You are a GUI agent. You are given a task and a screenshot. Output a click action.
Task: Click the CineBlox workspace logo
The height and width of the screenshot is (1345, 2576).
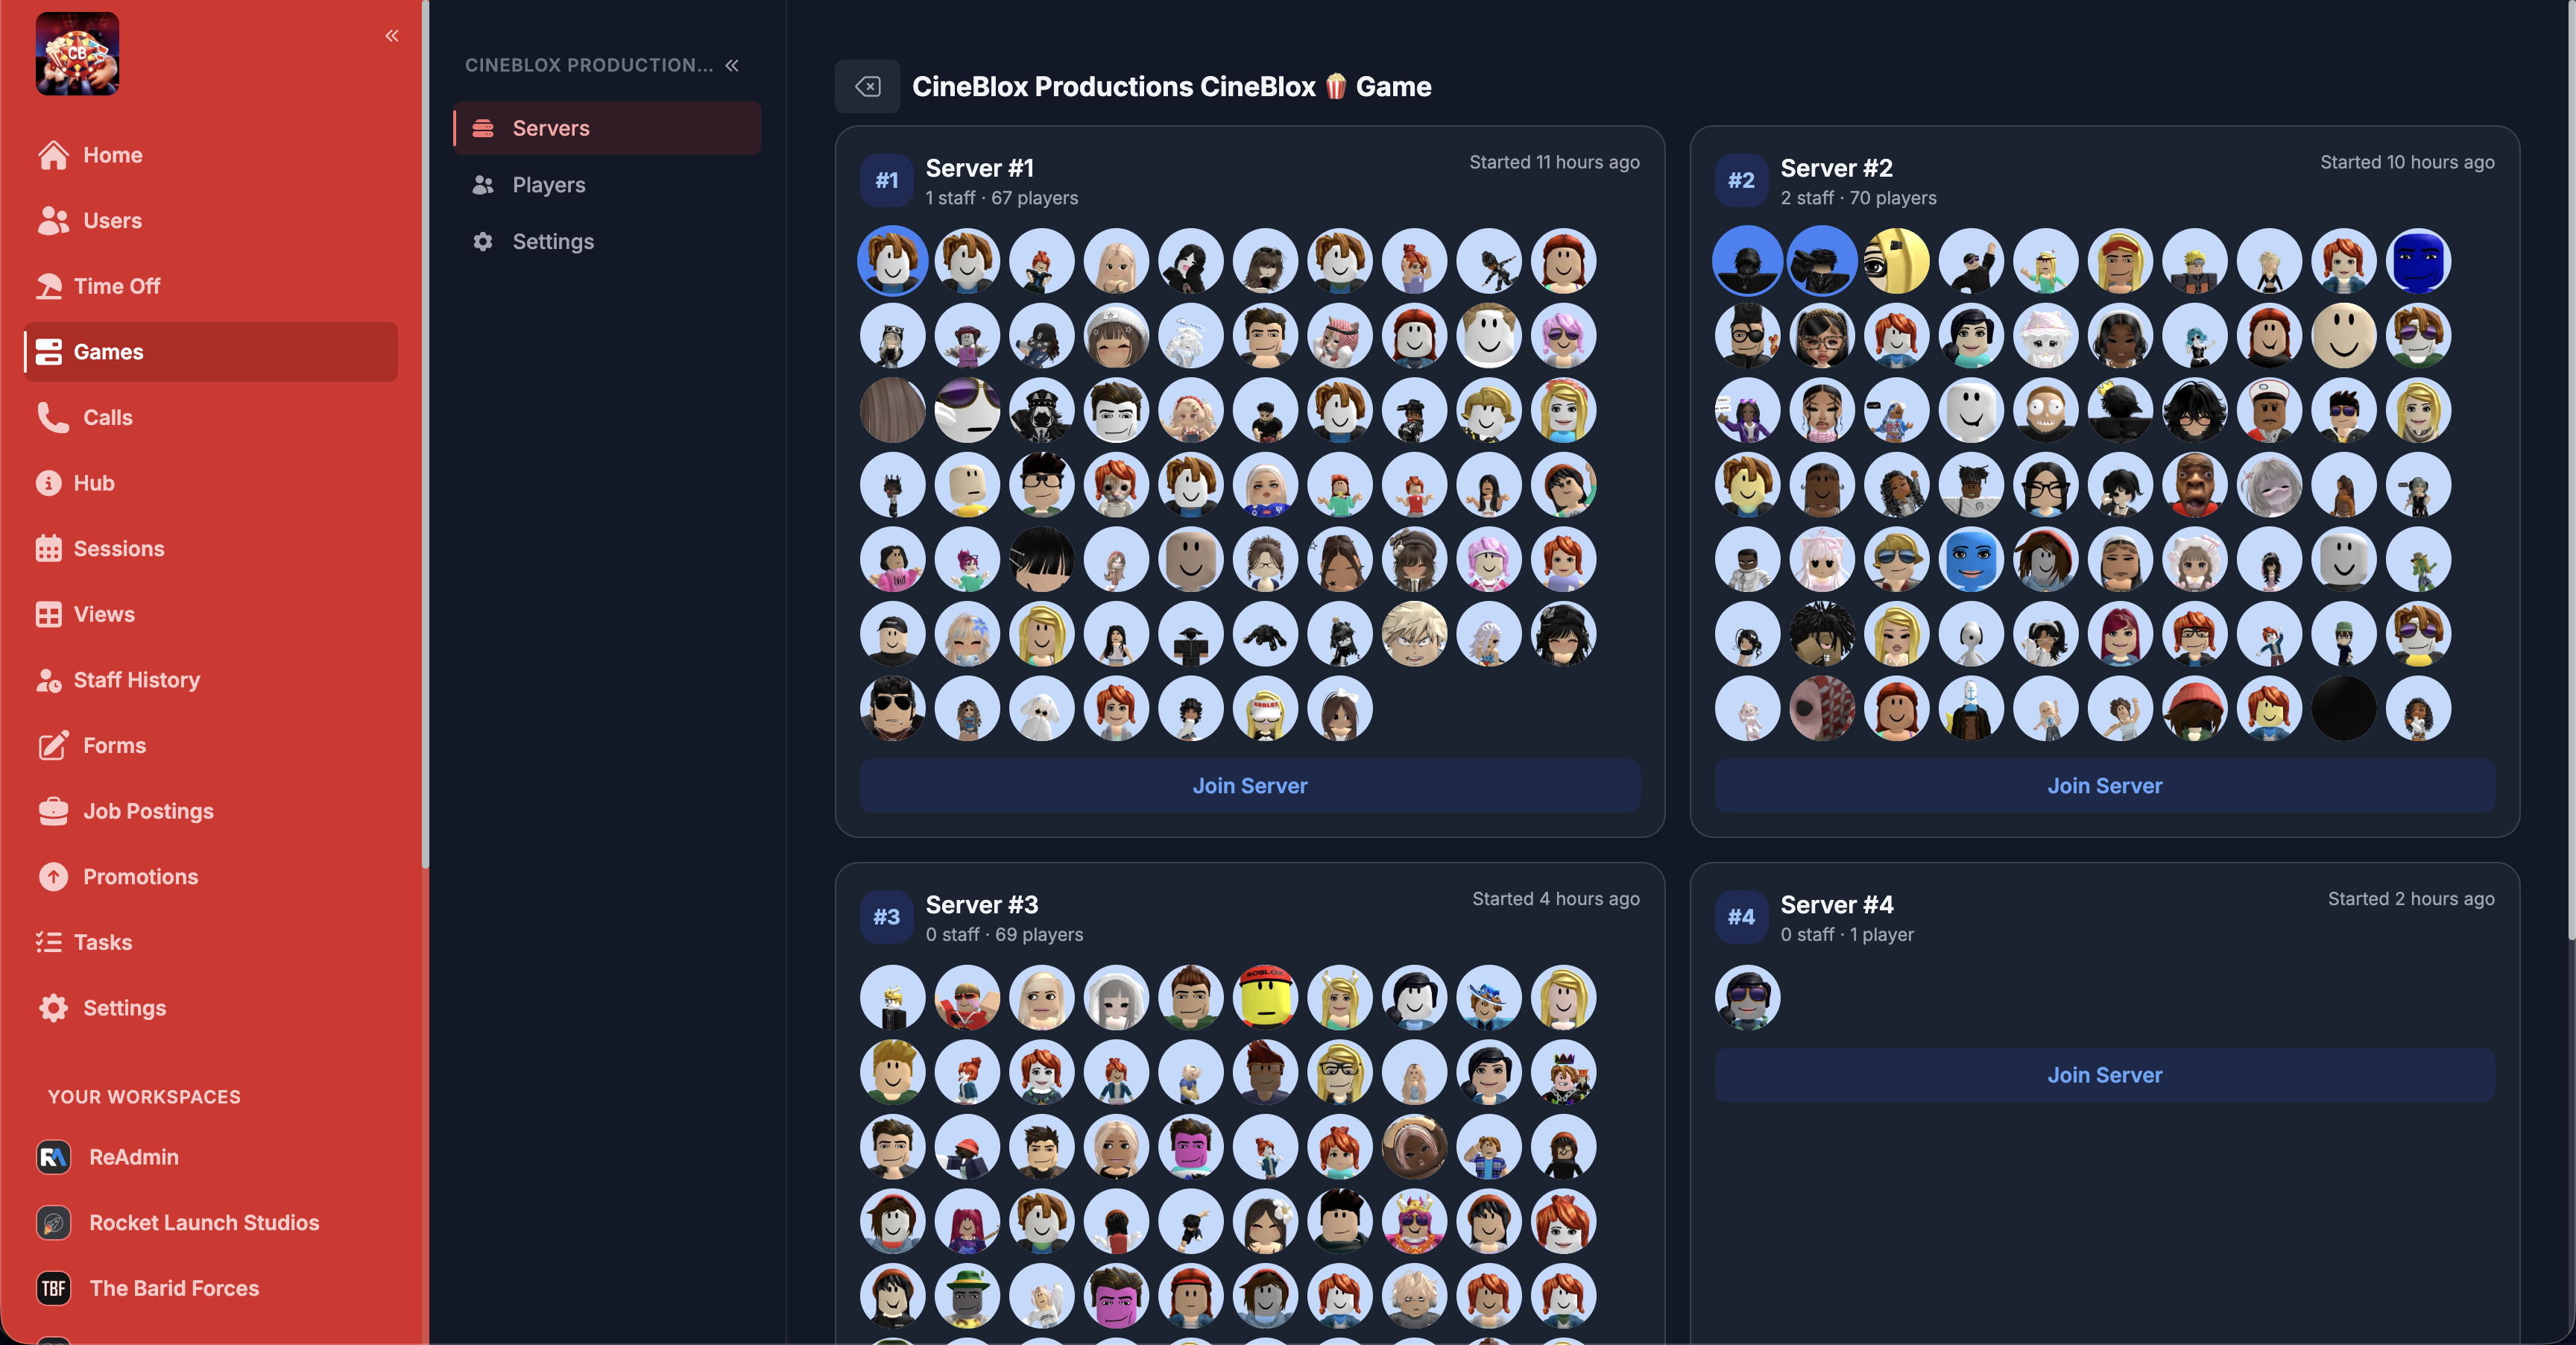pyautogui.click(x=77, y=53)
